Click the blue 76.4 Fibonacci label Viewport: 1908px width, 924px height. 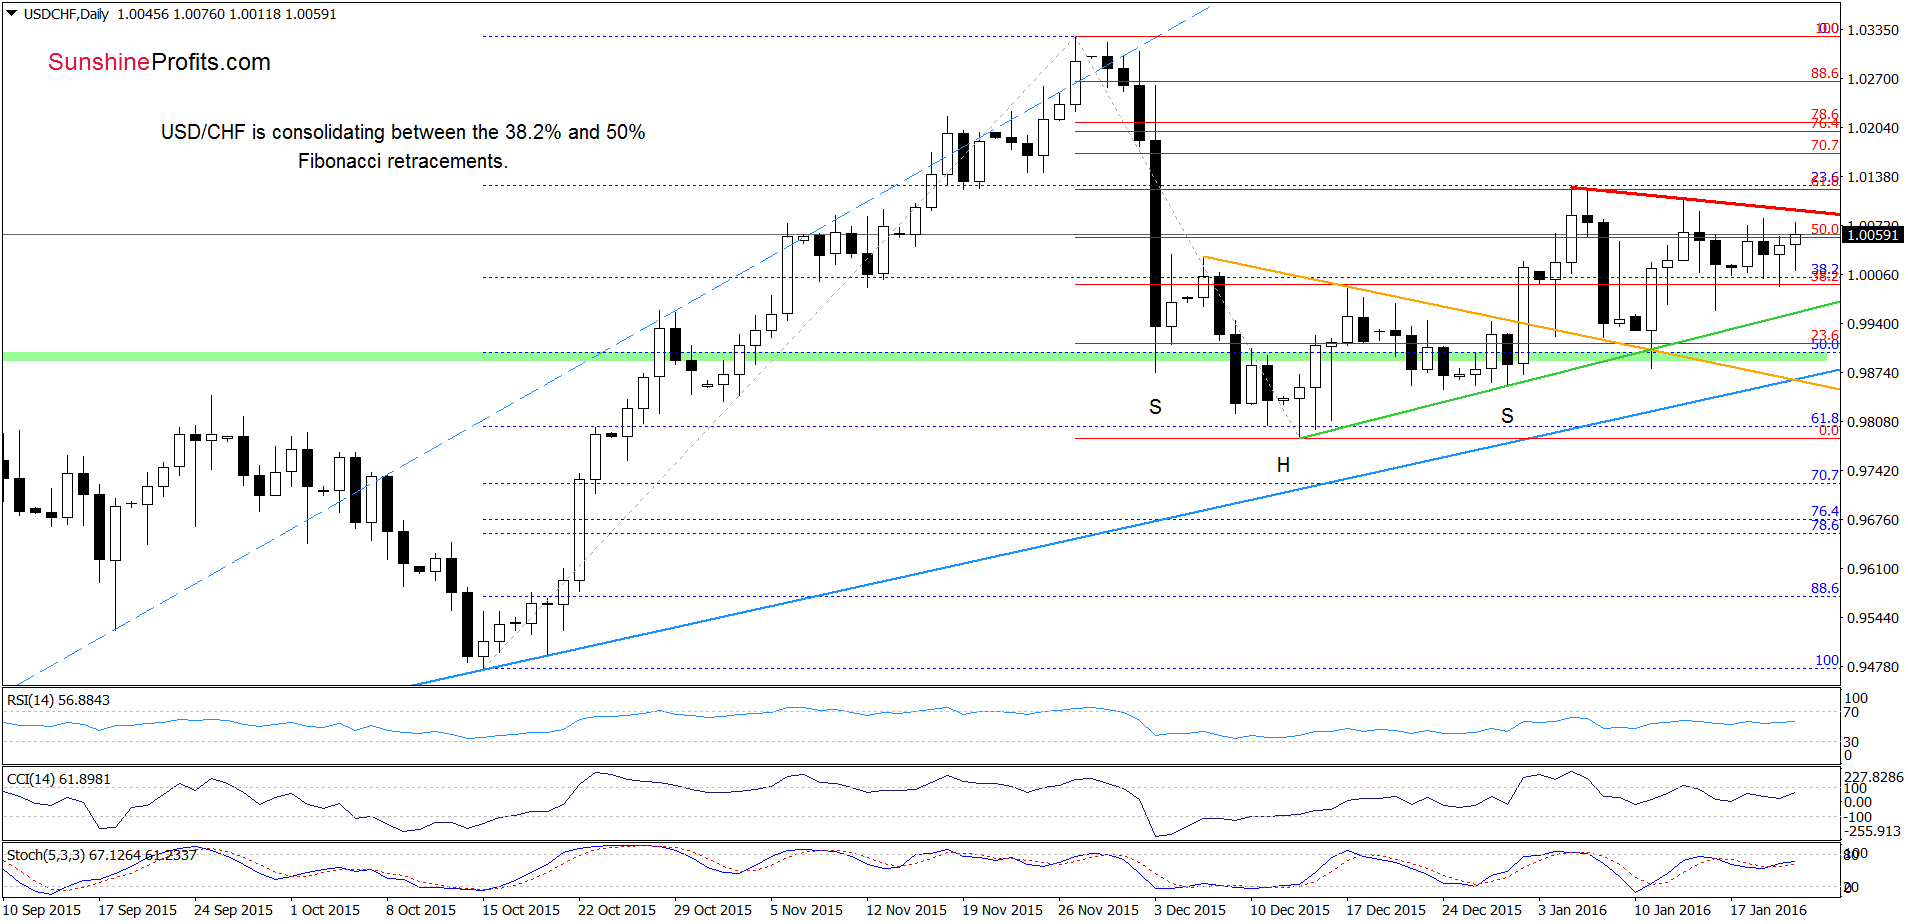[x=1824, y=511]
